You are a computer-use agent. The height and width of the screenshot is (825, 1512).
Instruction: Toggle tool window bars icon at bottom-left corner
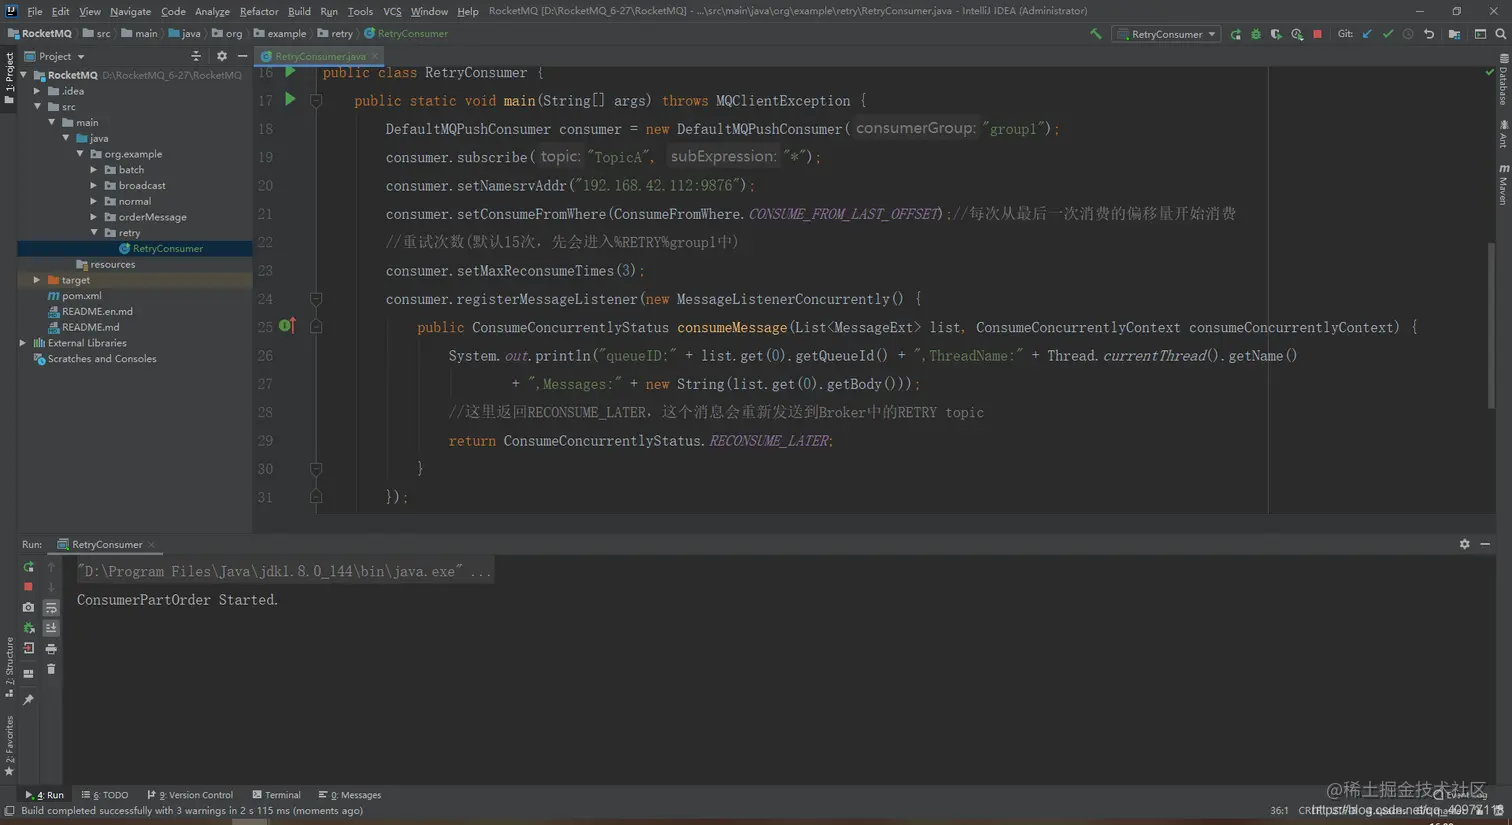click(9, 811)
